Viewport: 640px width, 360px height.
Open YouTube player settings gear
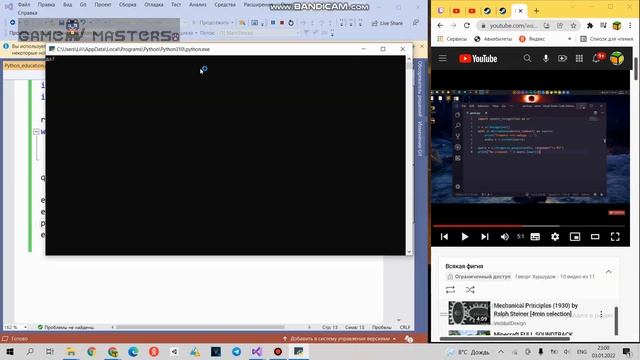tap(555, 237)
